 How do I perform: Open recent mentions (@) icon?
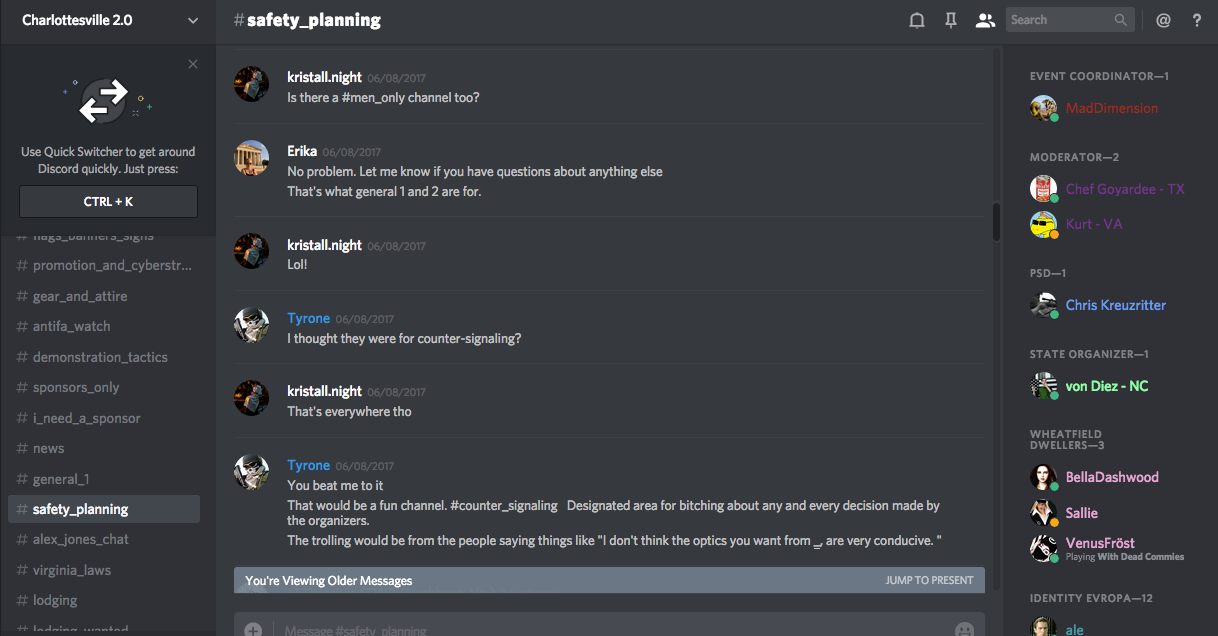(1163, 20)
